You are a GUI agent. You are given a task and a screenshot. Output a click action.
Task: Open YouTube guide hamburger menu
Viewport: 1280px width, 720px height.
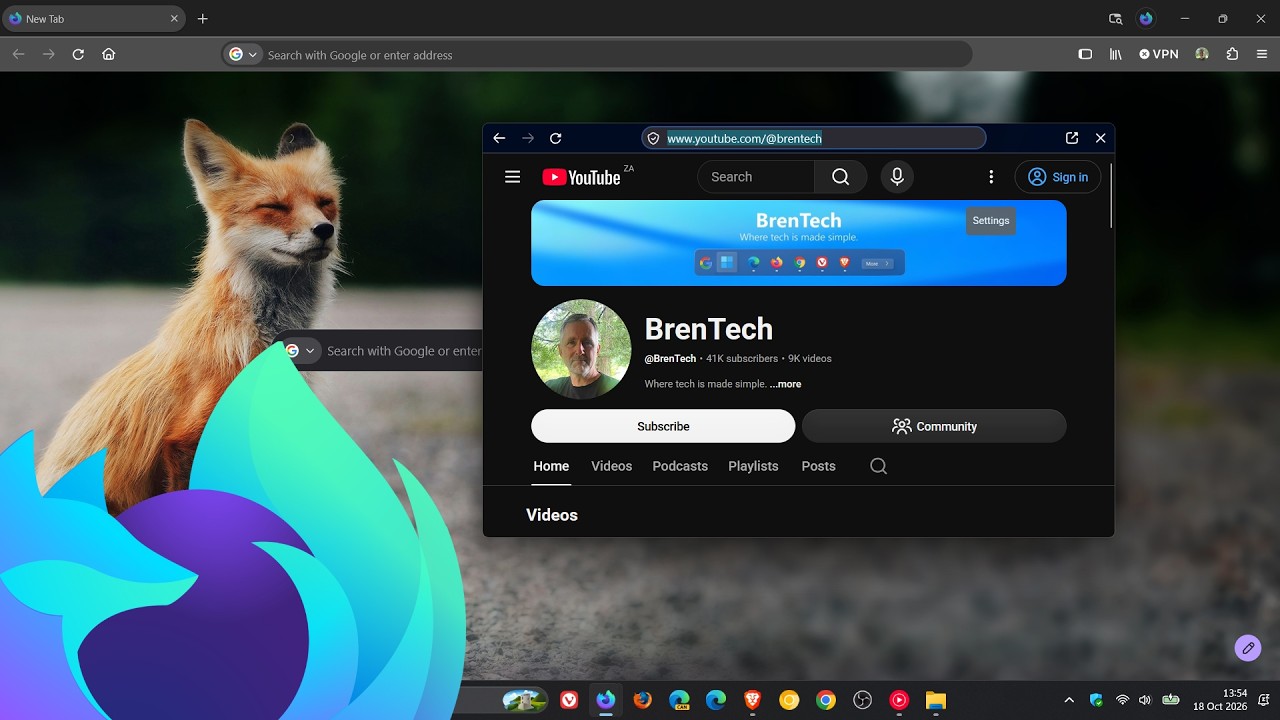[x=513, y=177]
